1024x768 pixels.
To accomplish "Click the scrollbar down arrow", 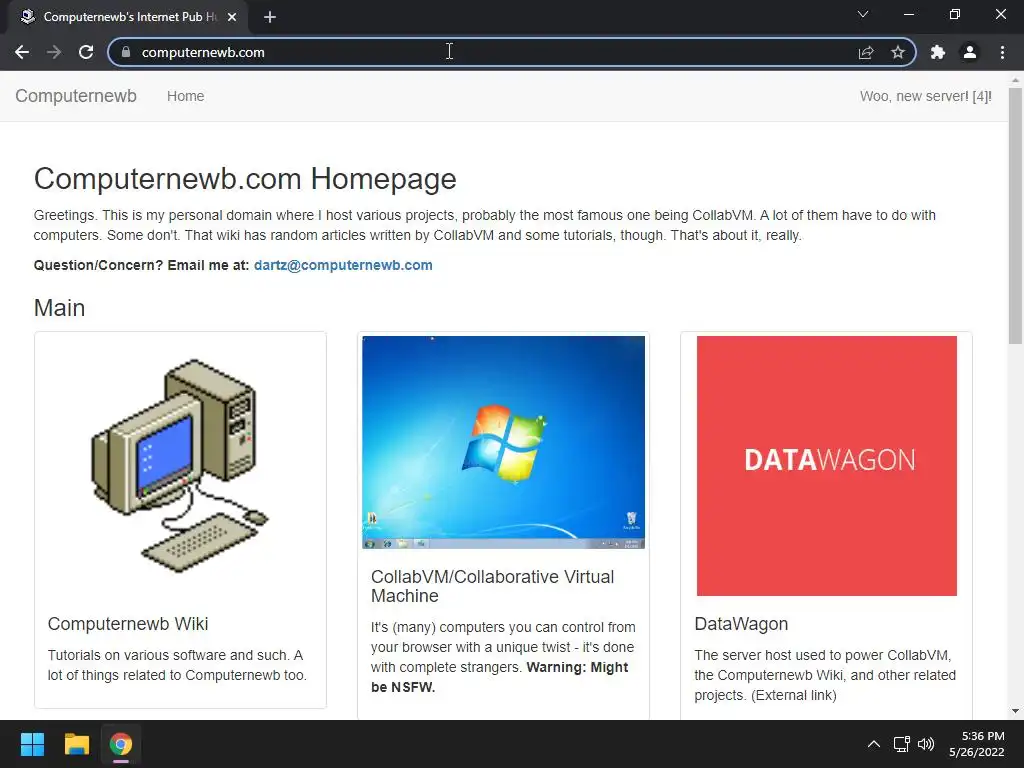I will (1016, 711).
